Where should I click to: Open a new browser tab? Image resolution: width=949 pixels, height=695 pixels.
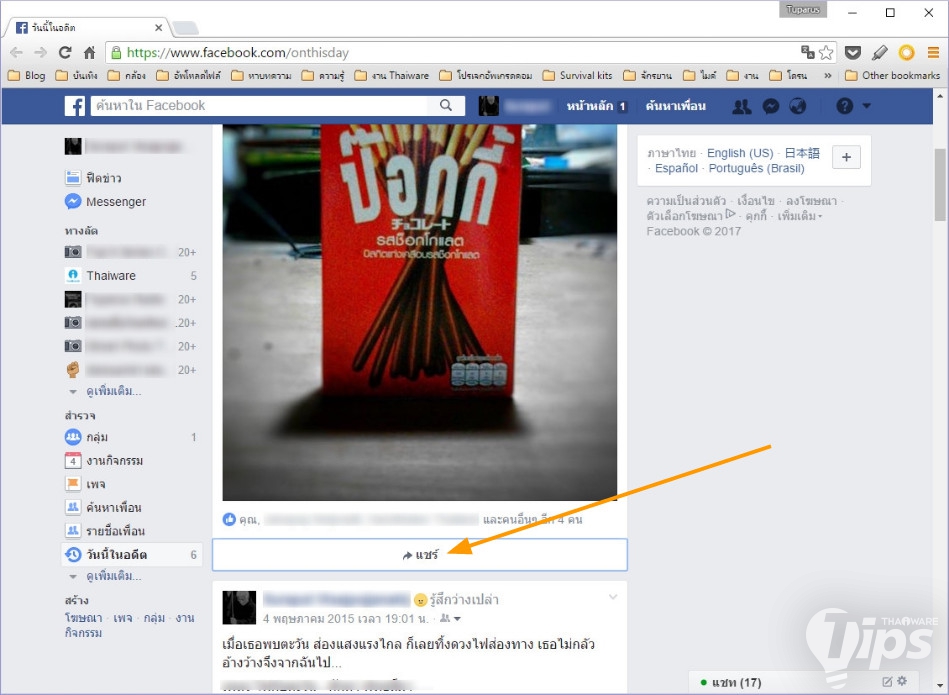click(x=185, y=28)
